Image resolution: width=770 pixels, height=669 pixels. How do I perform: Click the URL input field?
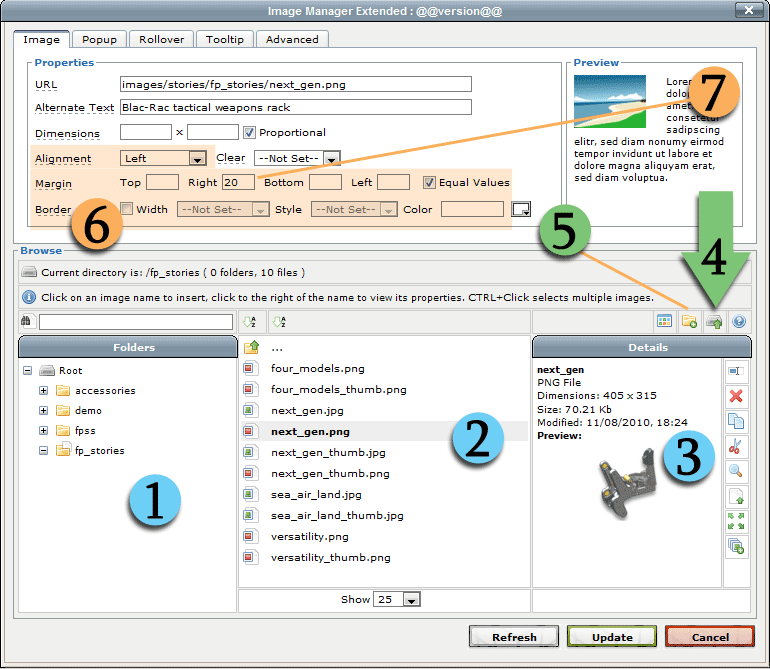click(296, 84)
